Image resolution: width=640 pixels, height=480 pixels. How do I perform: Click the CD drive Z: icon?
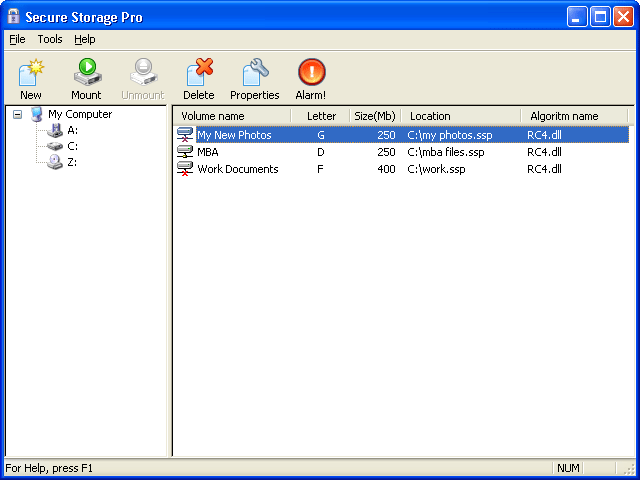point(54,162)
